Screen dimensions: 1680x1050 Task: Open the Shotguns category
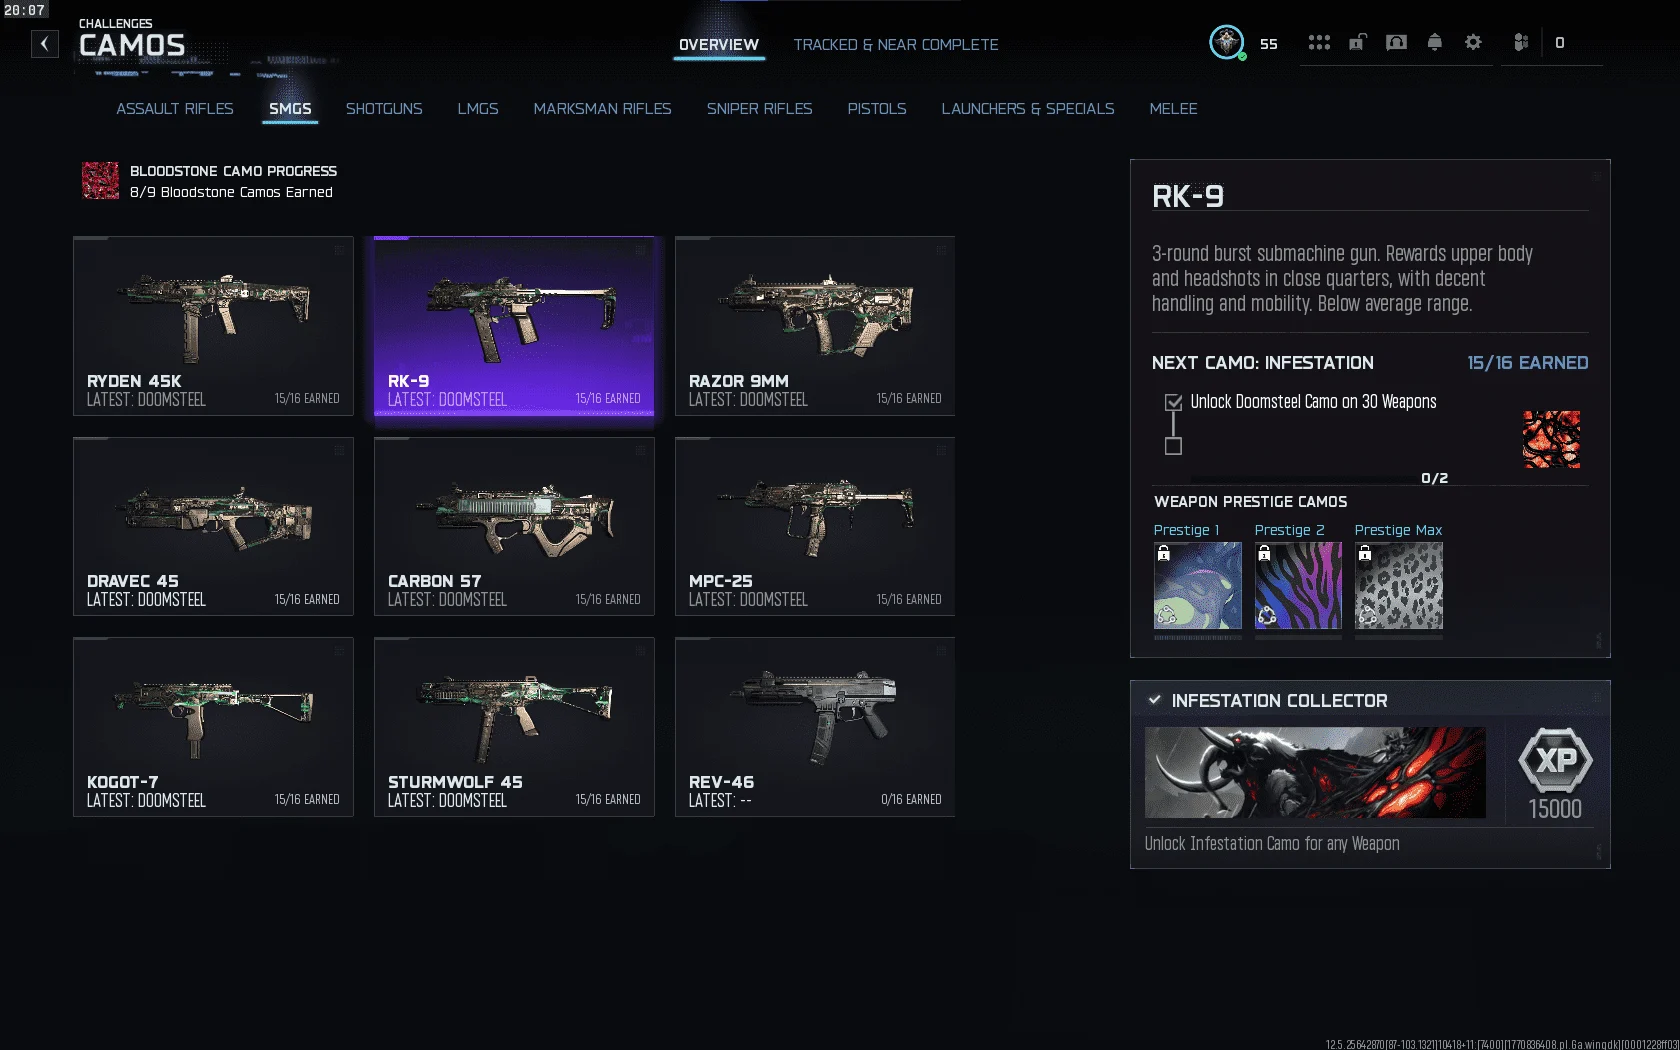coord(384,109)
